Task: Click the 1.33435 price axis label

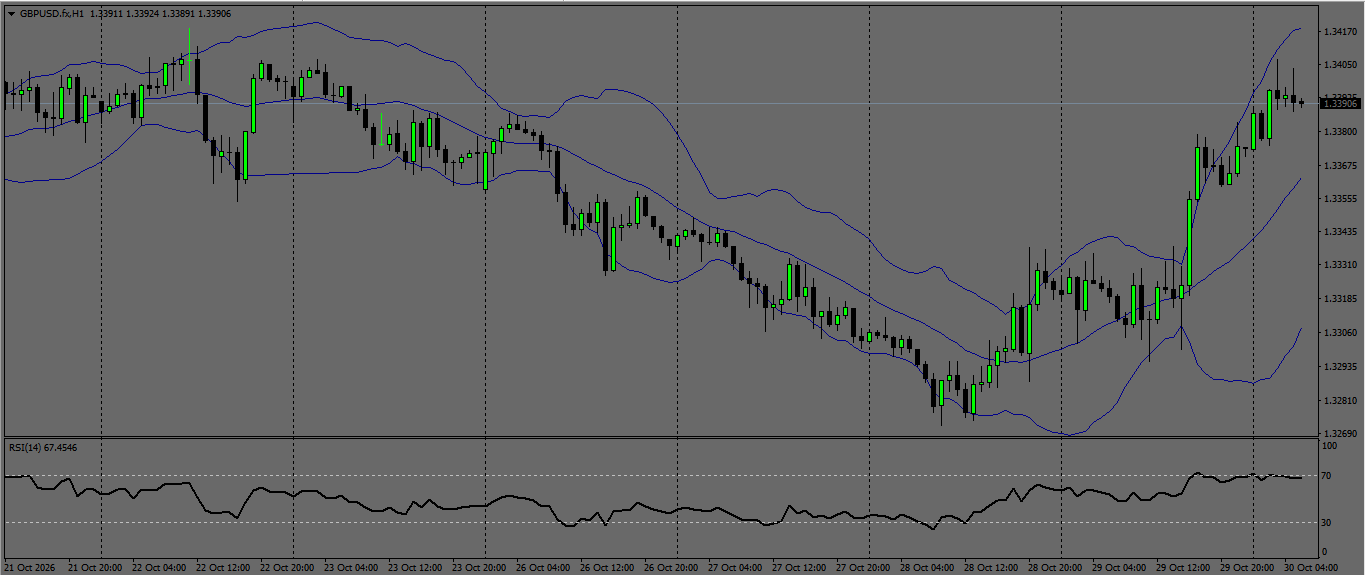Action: point(1340,232)
